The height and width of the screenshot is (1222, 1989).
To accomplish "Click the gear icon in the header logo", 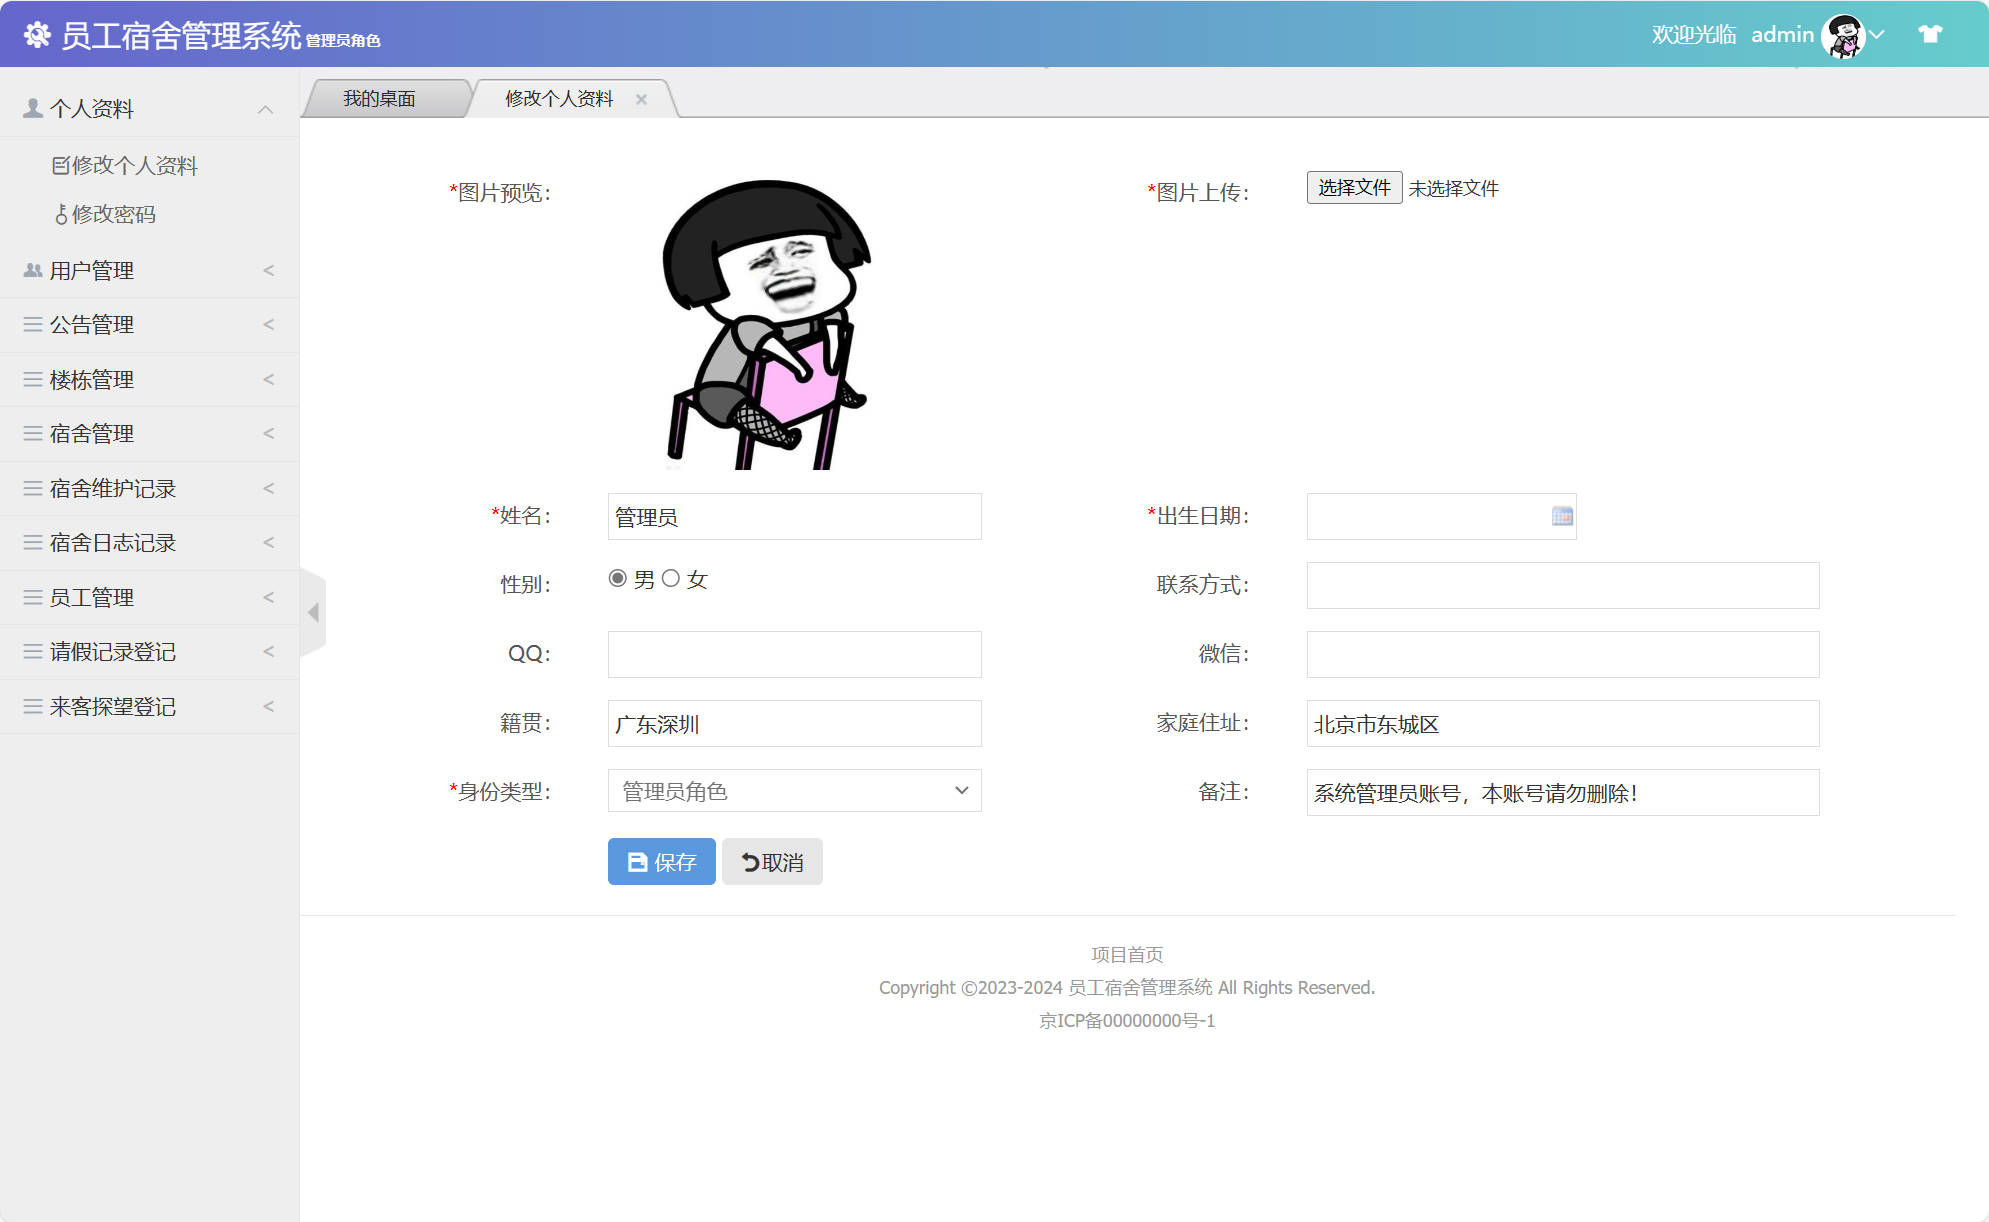I will 37,33.
